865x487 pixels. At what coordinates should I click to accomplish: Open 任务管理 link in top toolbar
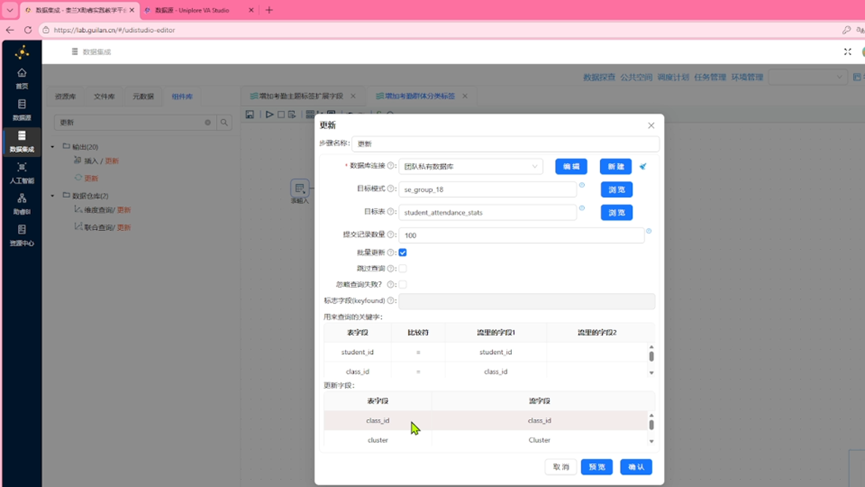[x=710, y=77]
